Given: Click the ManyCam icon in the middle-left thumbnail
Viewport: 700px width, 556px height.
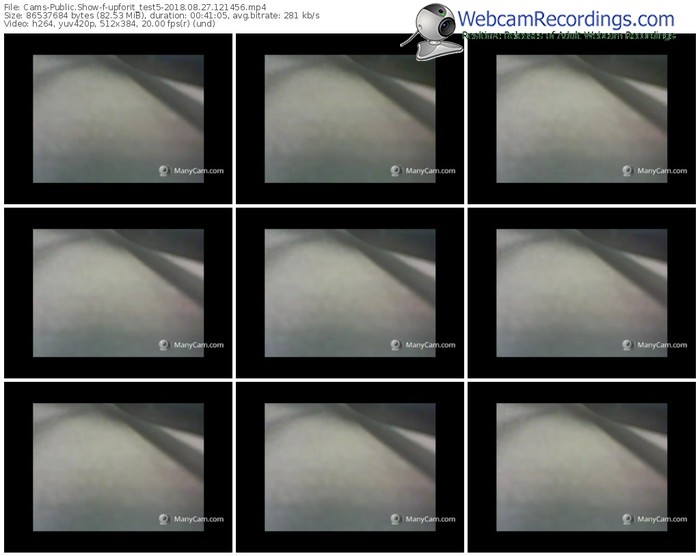Looking at the screenshot, I should tap(164, 345).
